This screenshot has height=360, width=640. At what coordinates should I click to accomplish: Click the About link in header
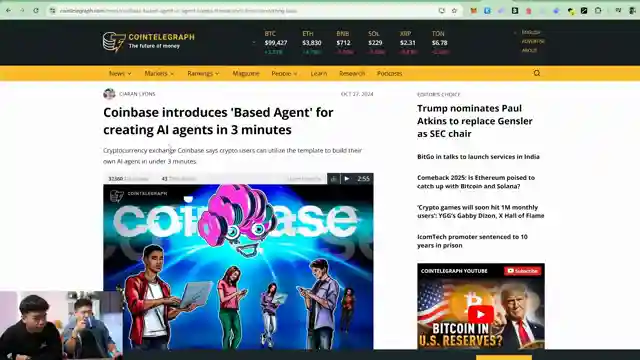pos(529,50)
